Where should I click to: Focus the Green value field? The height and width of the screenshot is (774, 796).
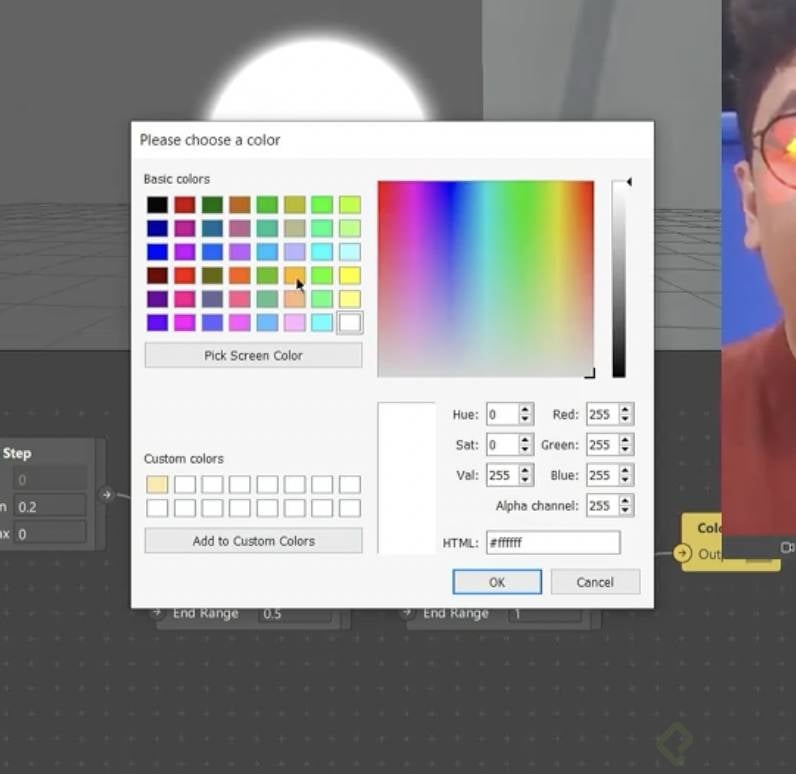click(602, 445)
